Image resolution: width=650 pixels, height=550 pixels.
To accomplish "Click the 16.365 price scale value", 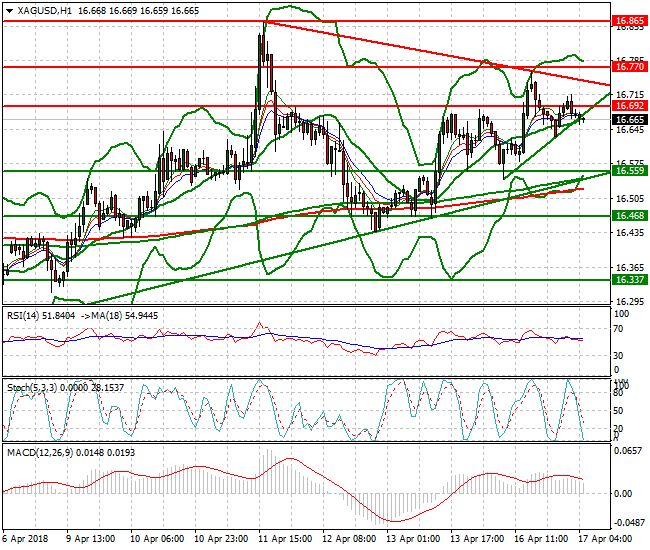I will pyautogui.click(x=631, y=268).
